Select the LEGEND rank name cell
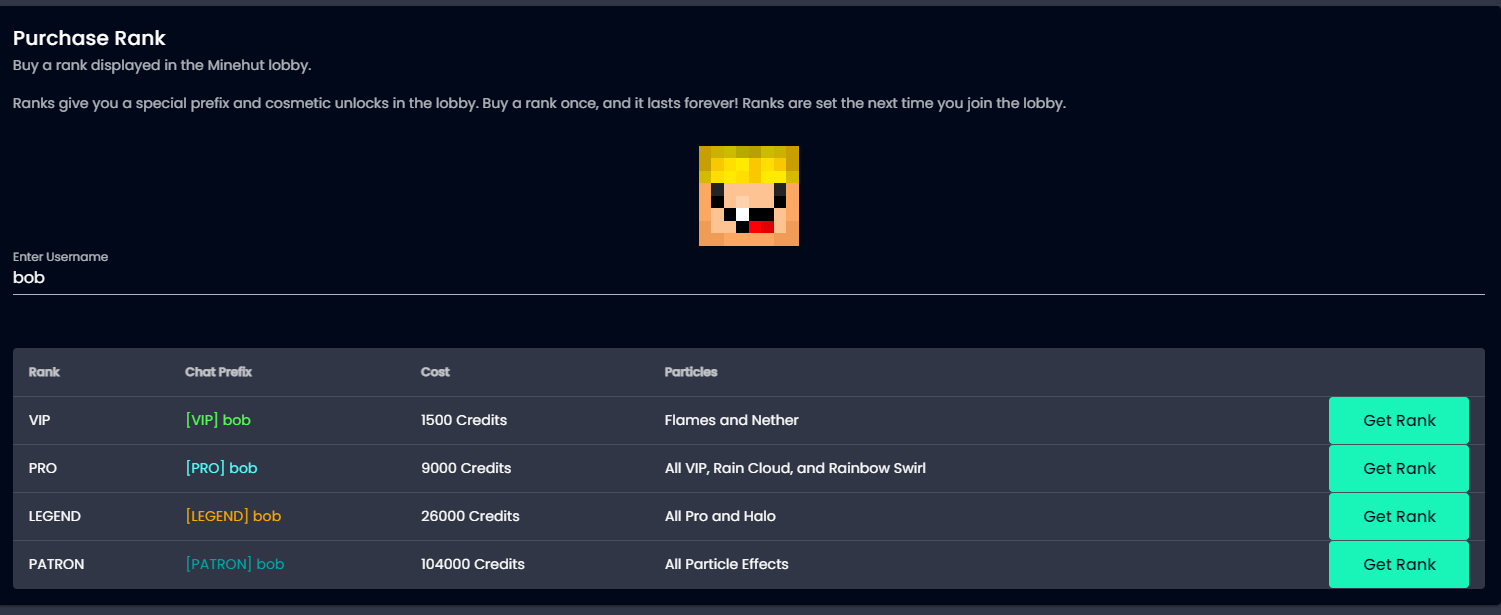The image size is (1501, 615). point(55,516)
